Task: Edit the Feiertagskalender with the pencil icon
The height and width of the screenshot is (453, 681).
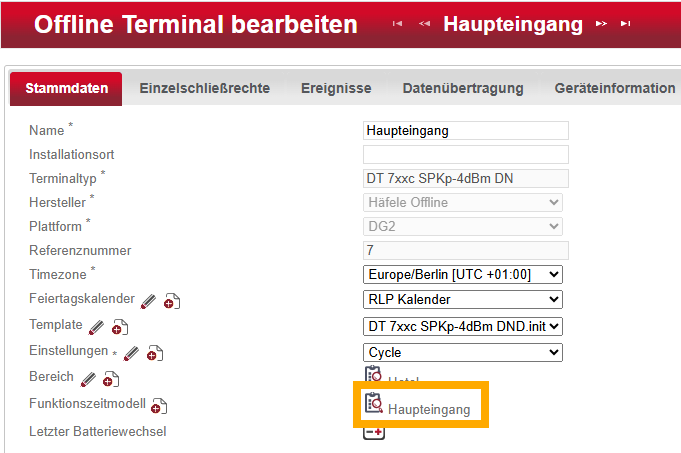Action: [149, 300]
